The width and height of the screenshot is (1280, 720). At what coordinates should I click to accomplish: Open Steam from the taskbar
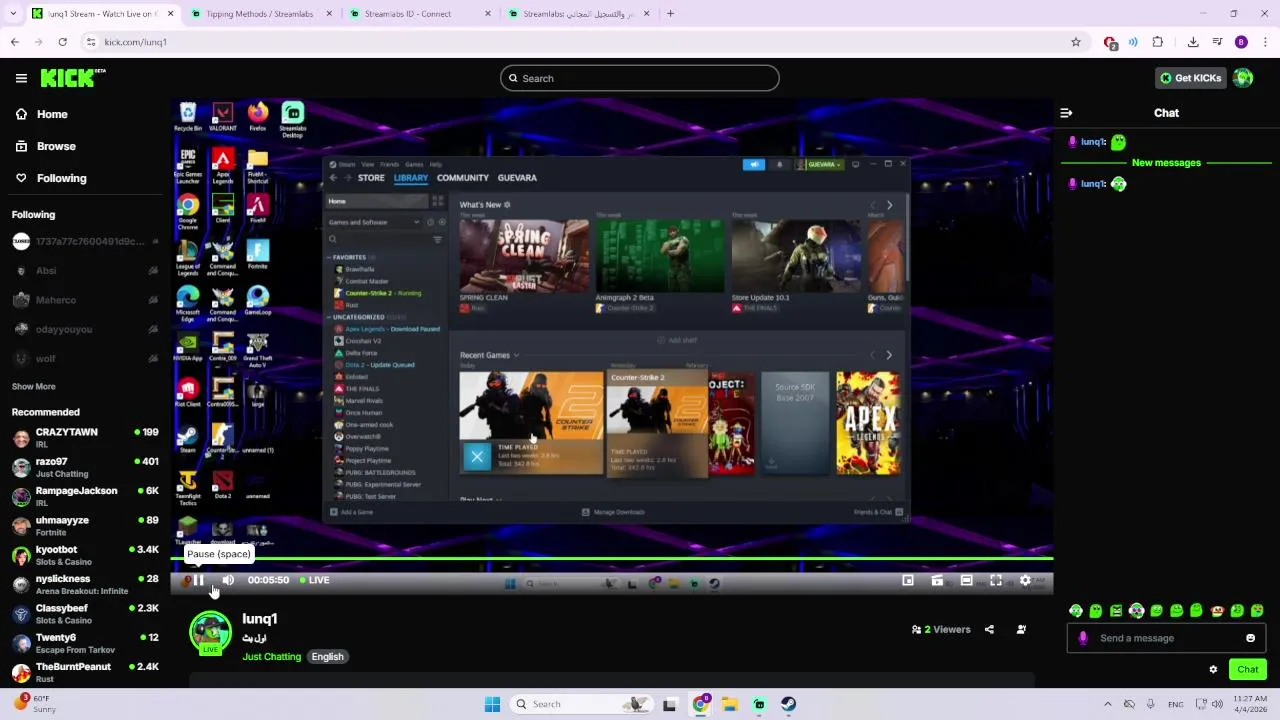tap(789, 704)
